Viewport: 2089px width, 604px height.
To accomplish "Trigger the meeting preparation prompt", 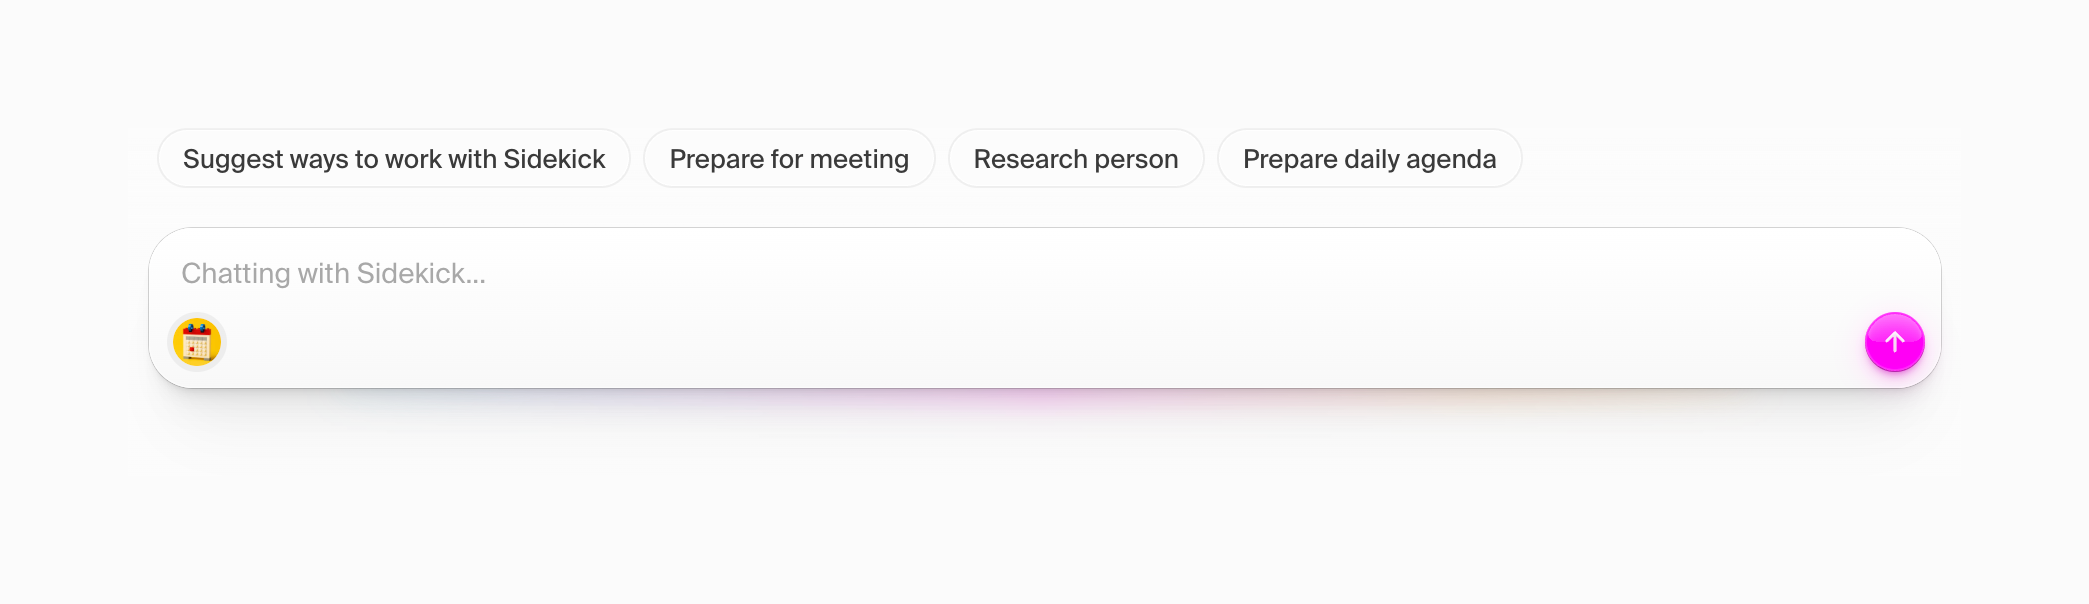I will click(789, 158).
